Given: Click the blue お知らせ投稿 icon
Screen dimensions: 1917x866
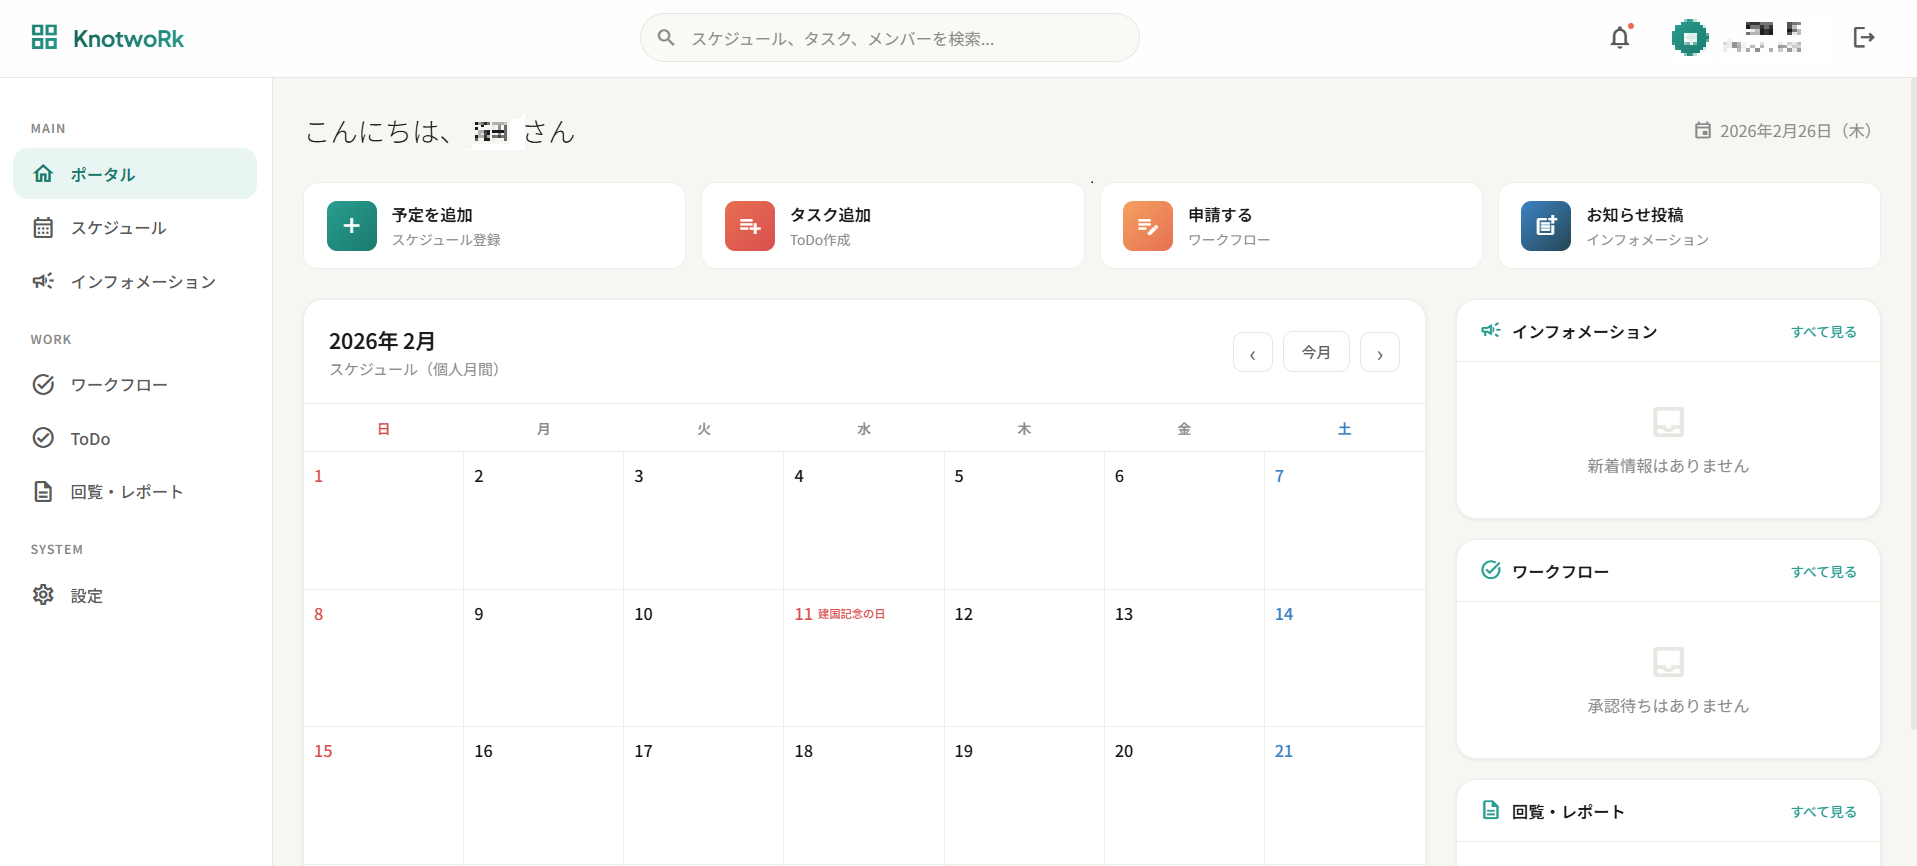Looking at the screenshot, I should 1545,226.
